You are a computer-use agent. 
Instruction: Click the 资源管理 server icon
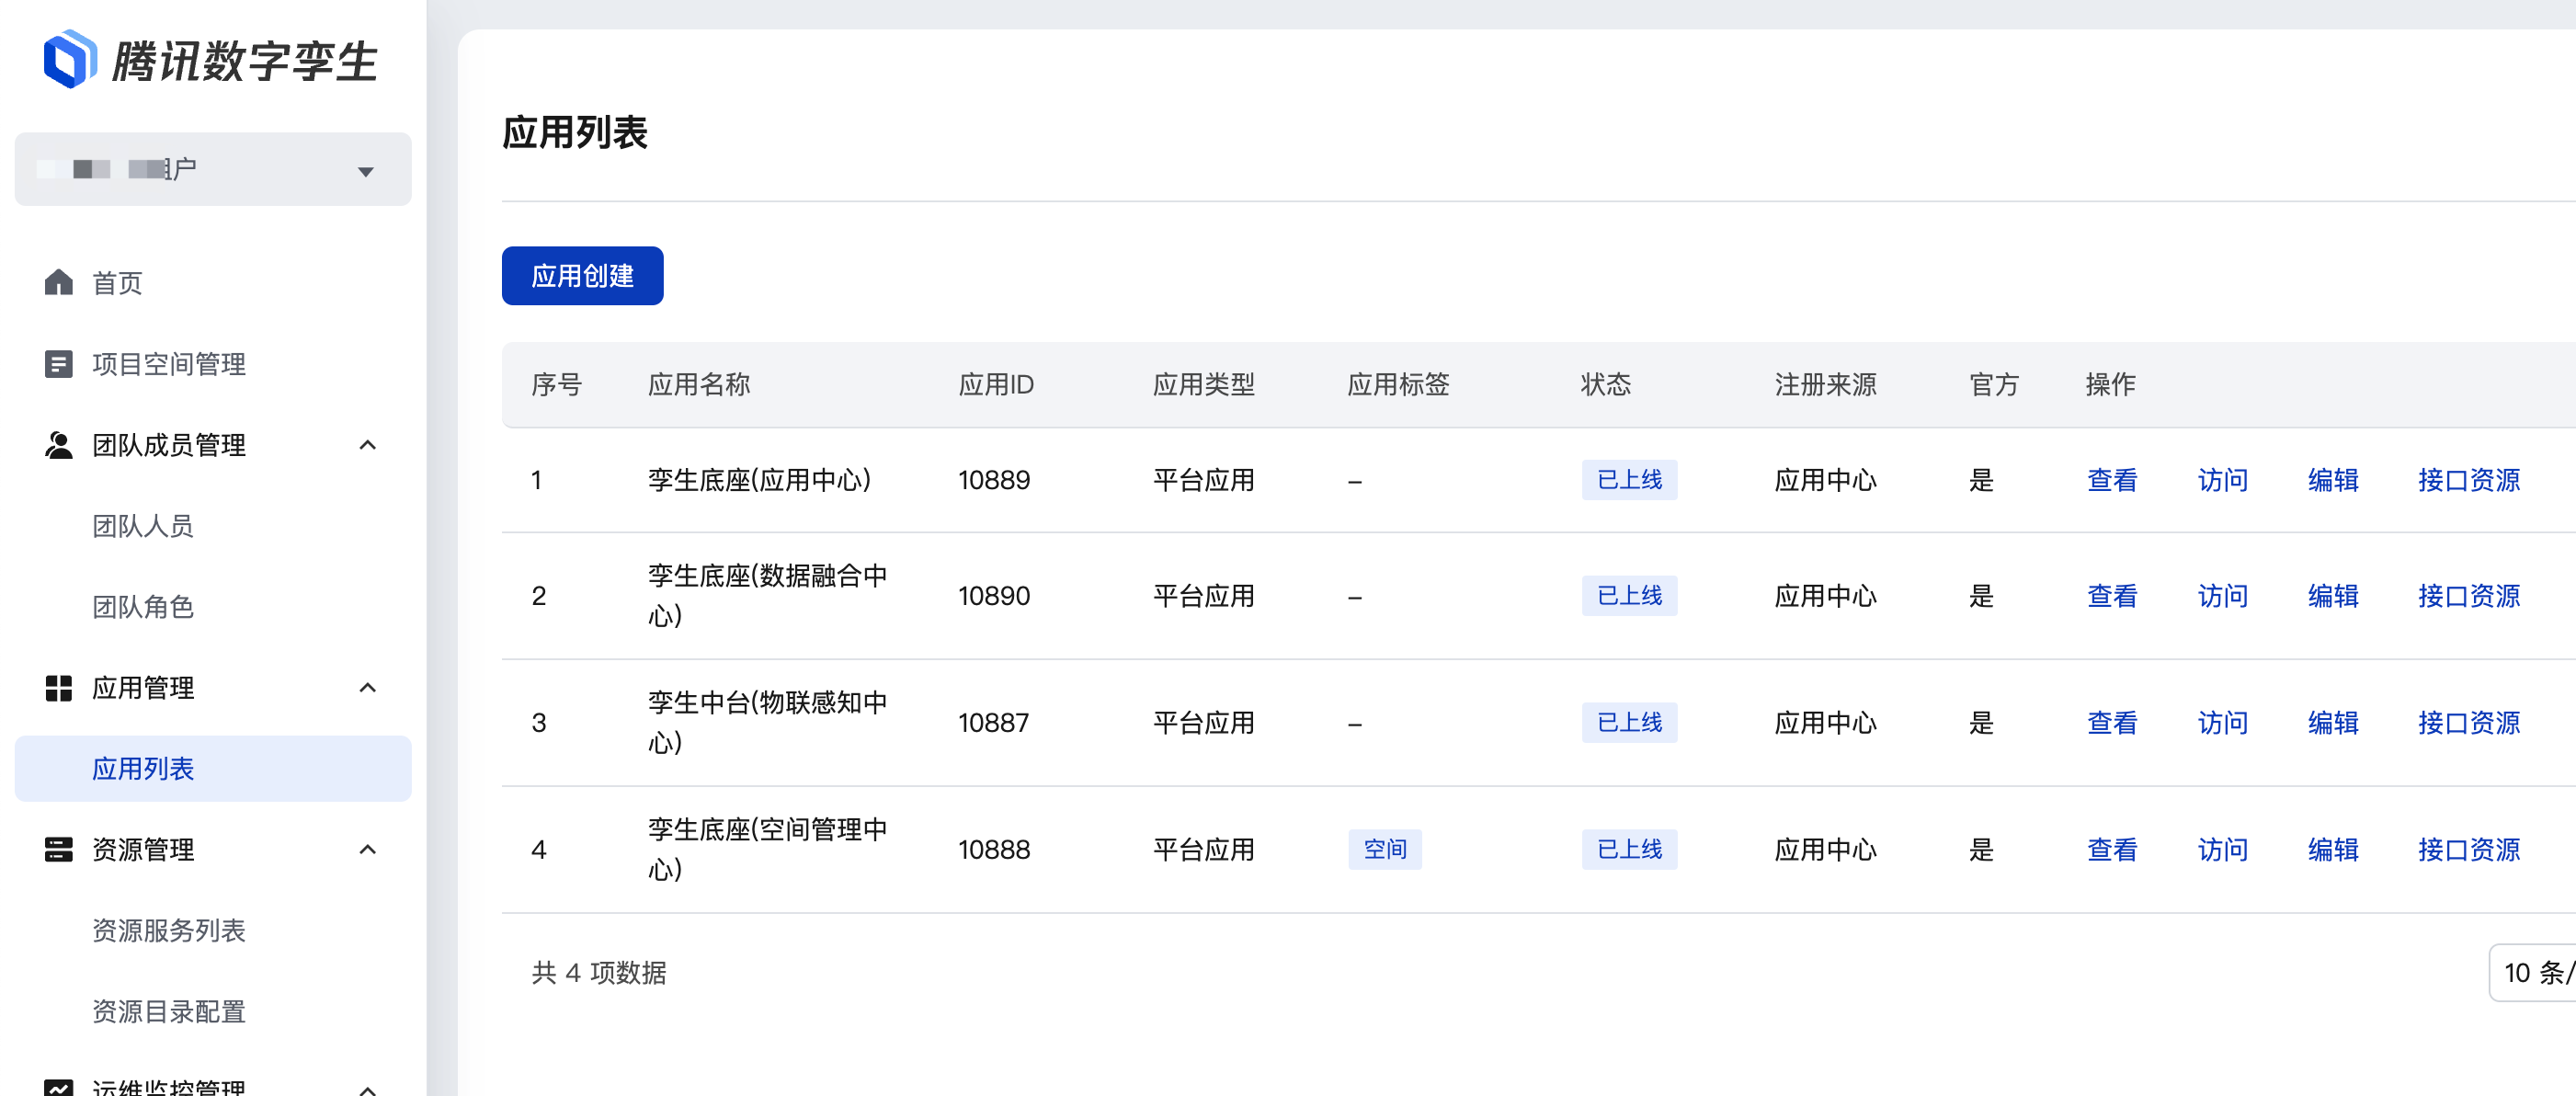point(59,850)
